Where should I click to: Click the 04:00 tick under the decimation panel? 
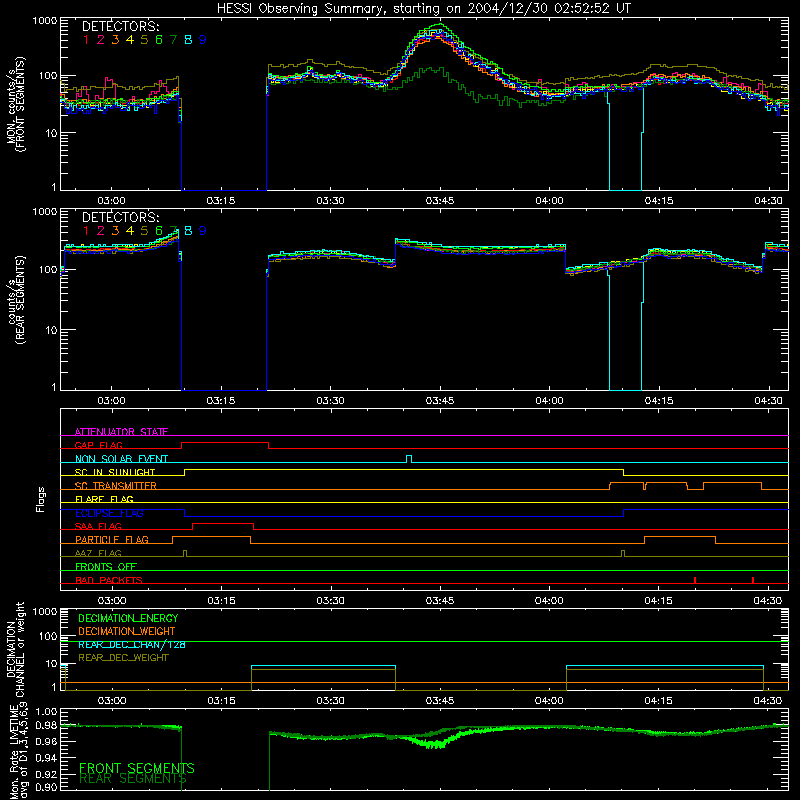click(x=549, y=701)
